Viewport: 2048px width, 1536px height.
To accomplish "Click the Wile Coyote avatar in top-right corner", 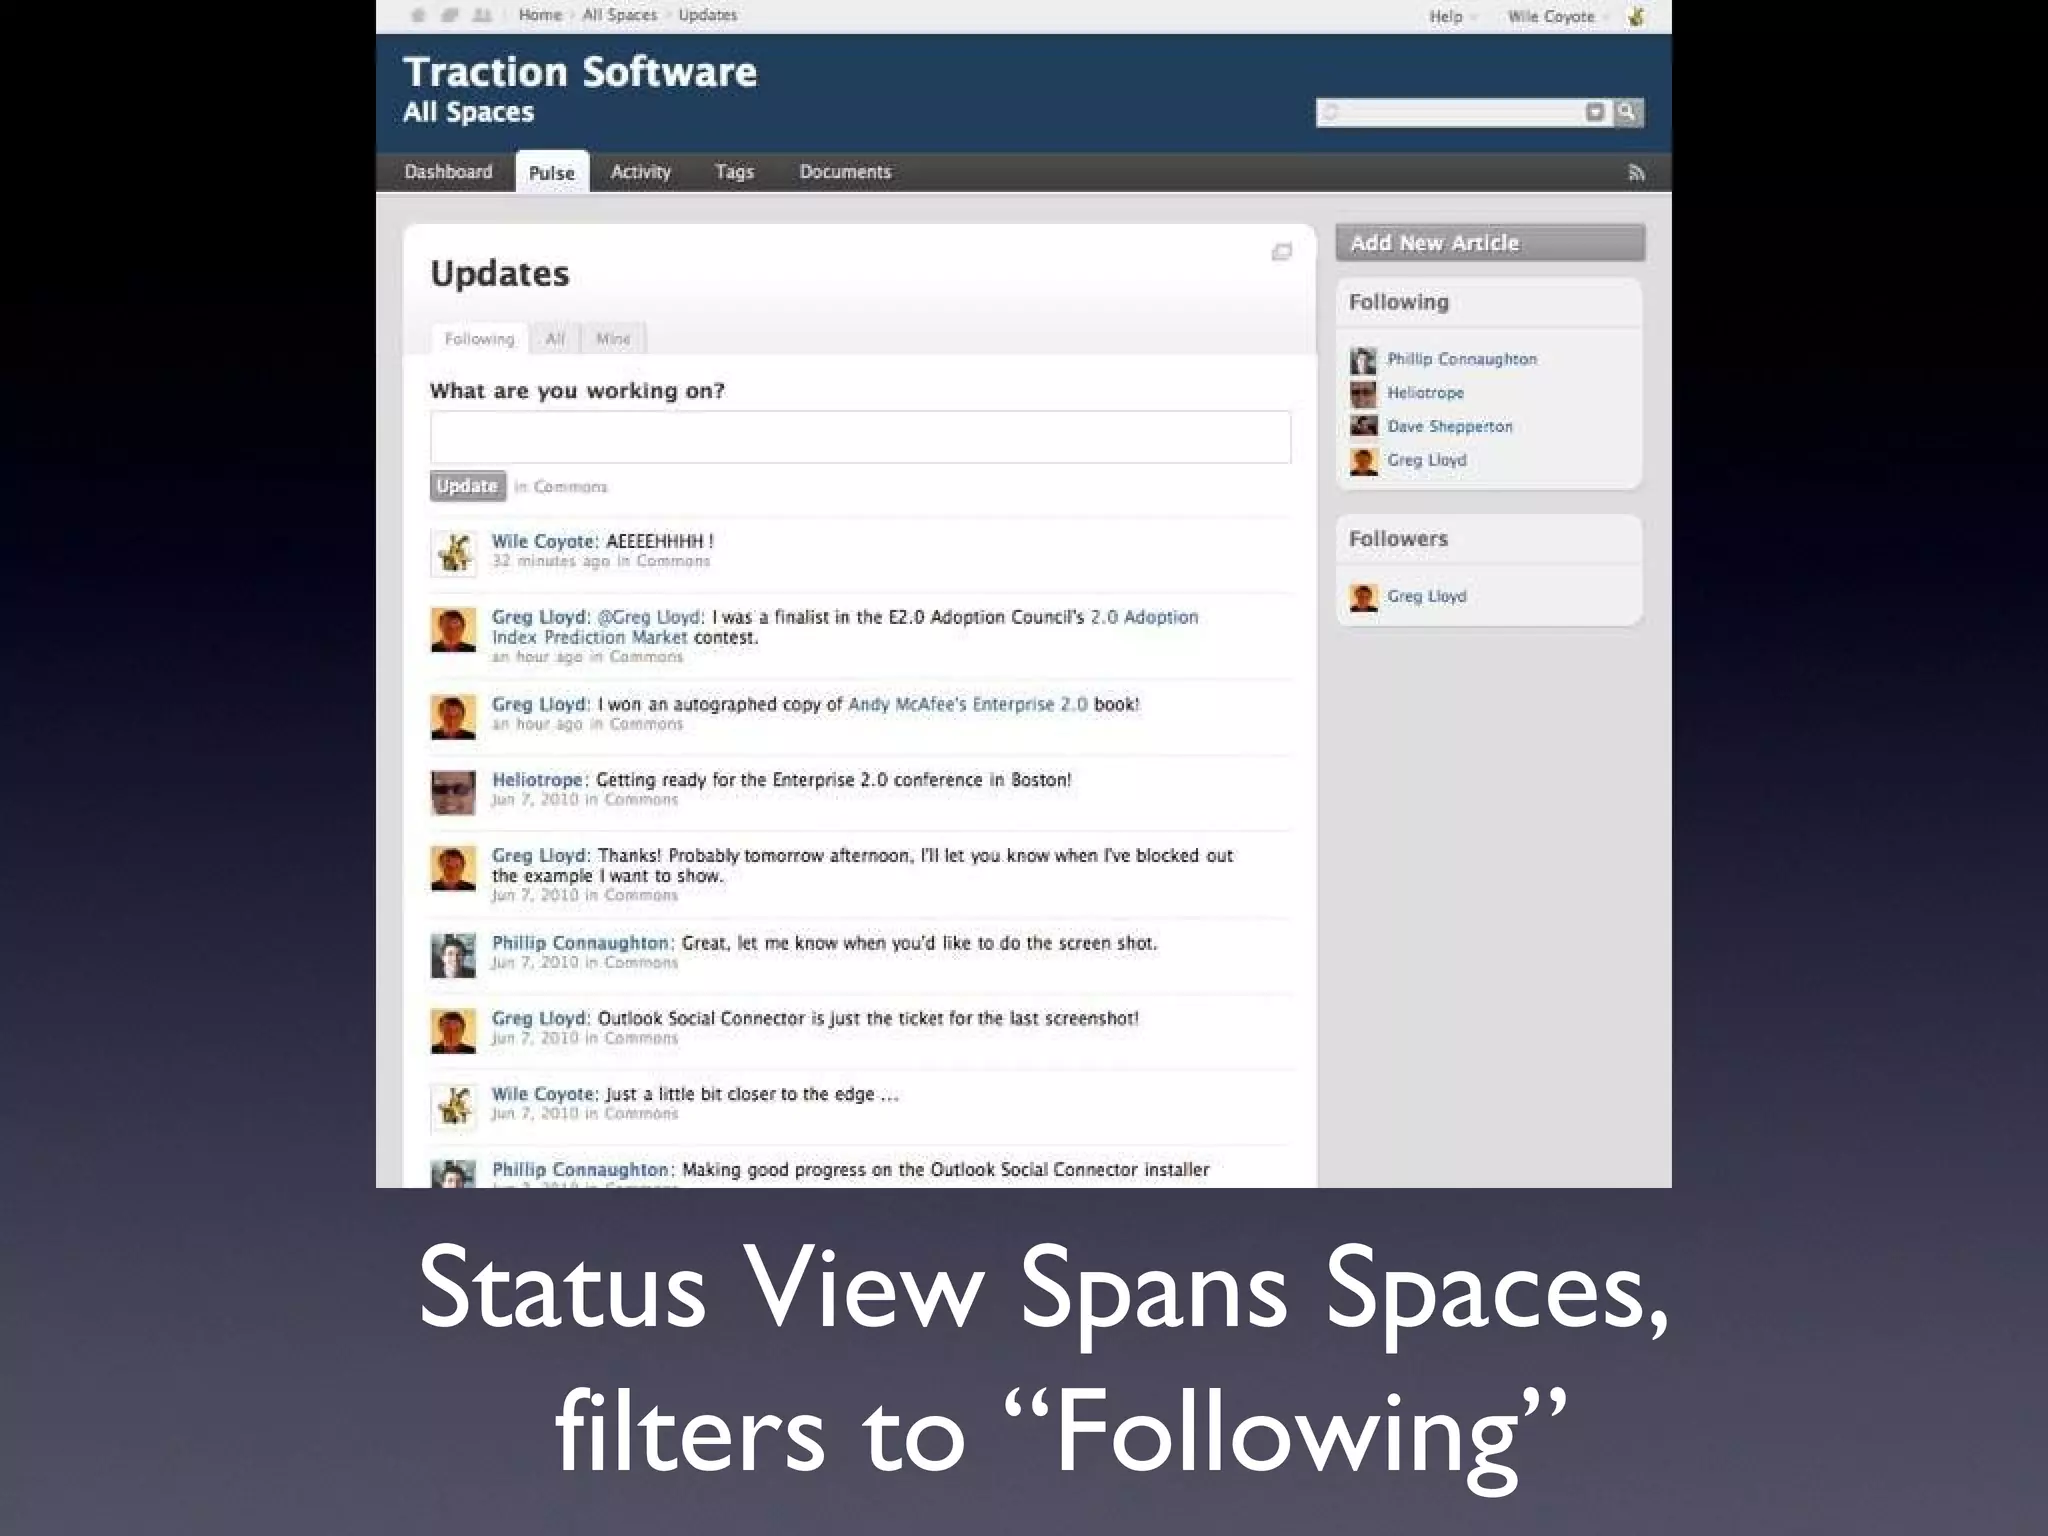I will [1636, 16].
